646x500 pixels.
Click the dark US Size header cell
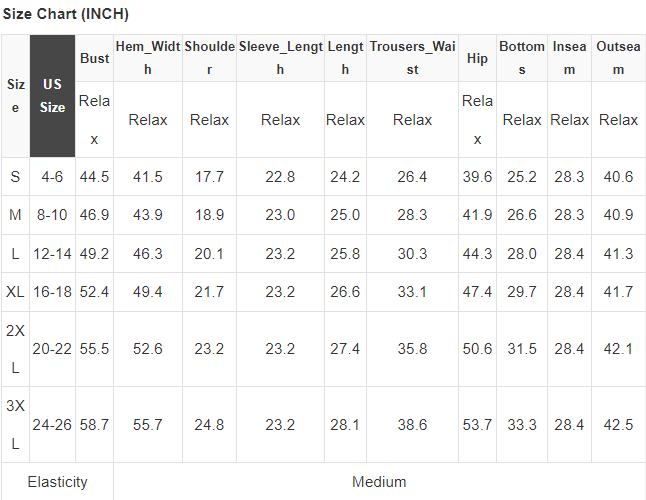coord(53,96)
